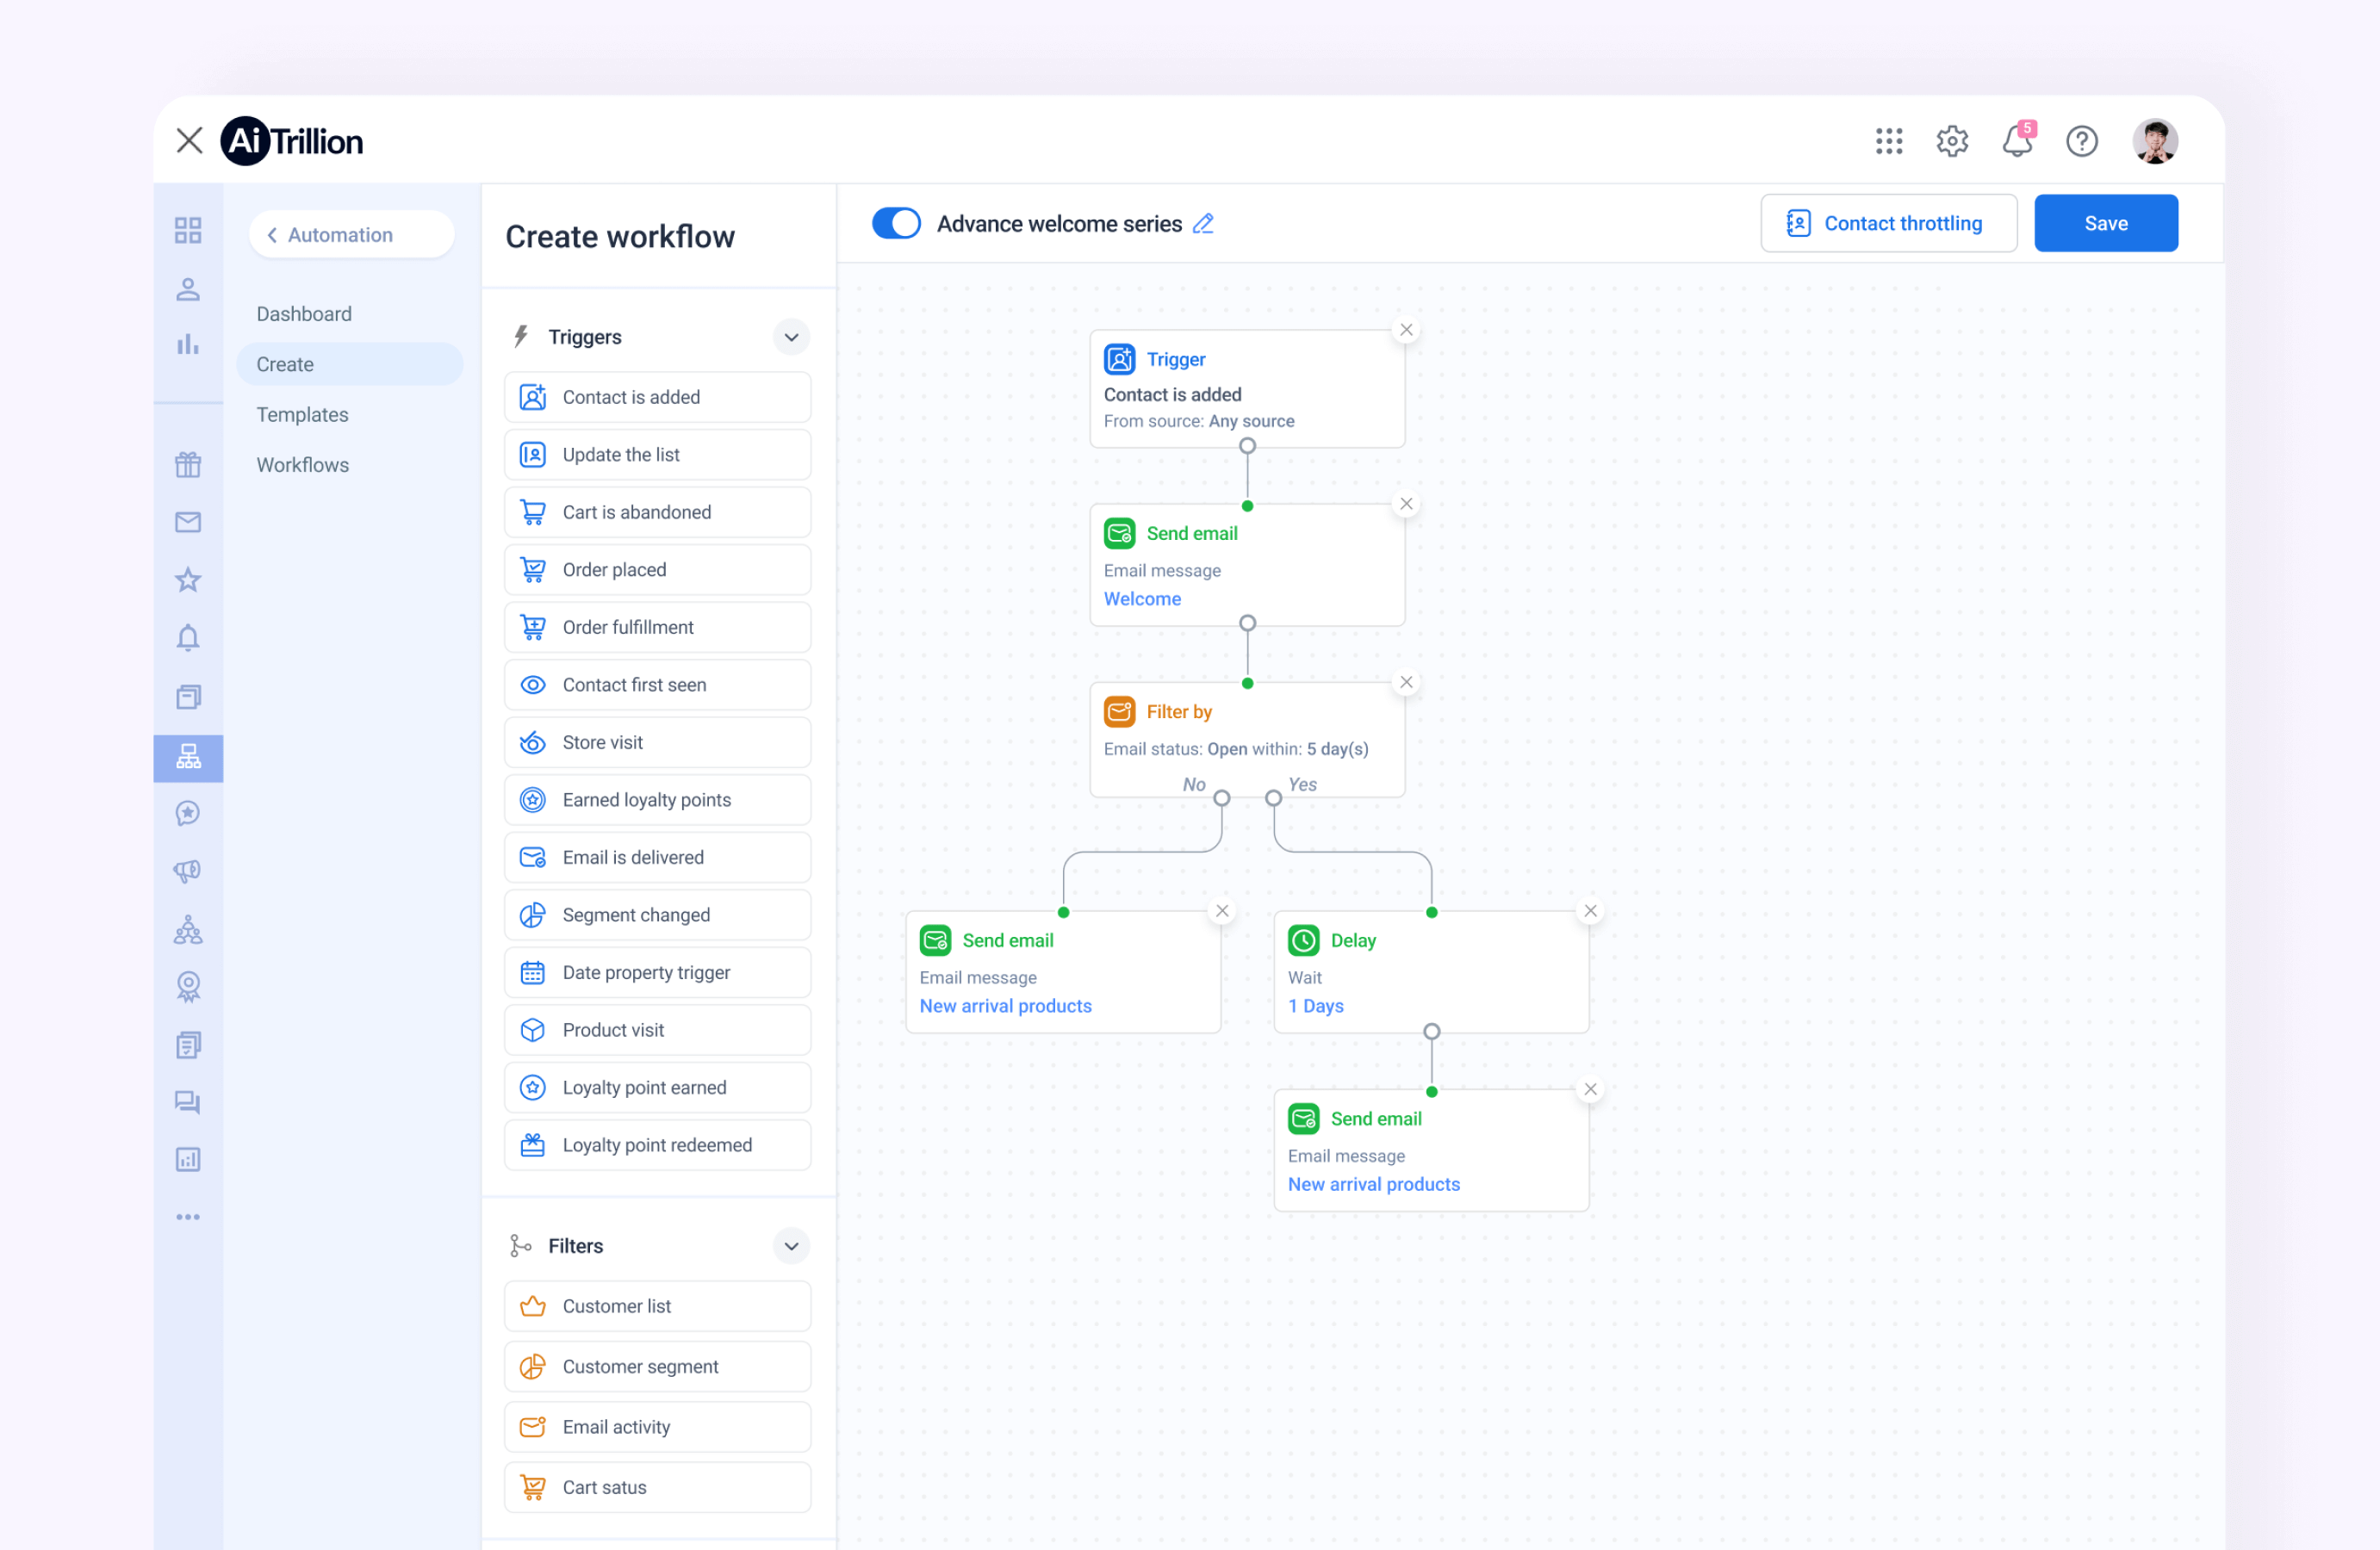Open the Workflows menu item
The height and width of the screenshot is (1550, 2380).
point(302,465)
